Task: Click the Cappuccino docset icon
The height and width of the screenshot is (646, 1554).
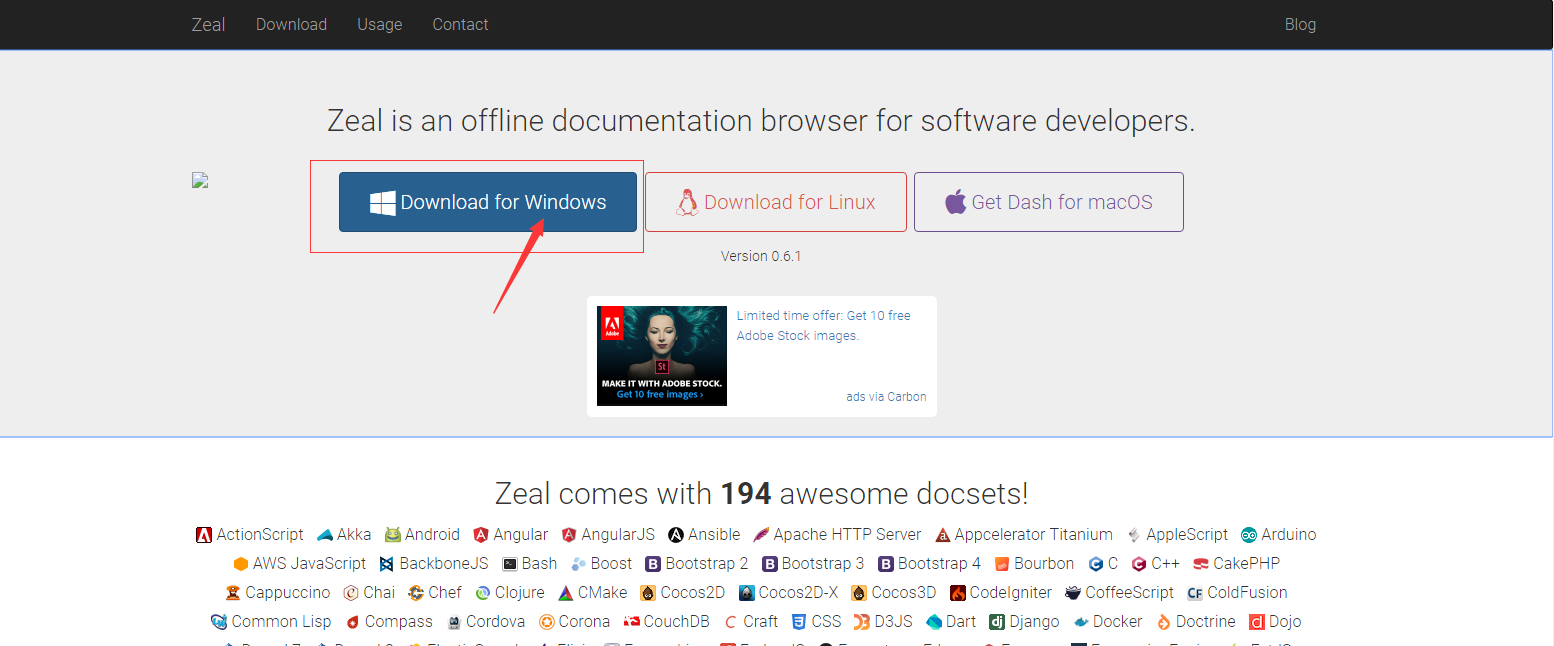Action: click(x=233, y=593)
